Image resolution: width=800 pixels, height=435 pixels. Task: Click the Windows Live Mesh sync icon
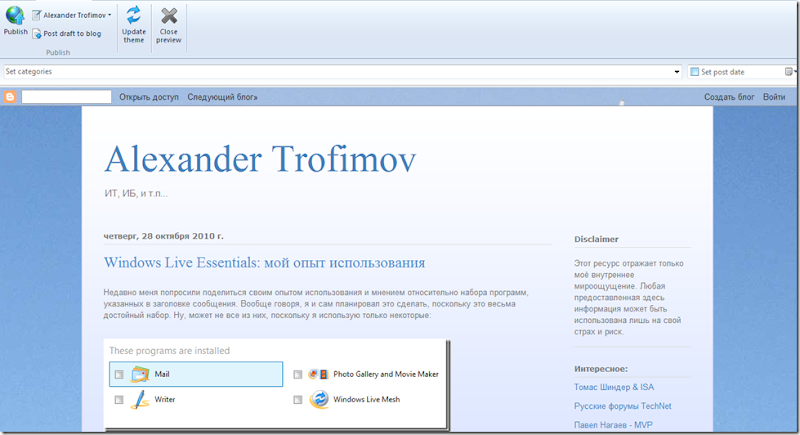[x=319, y=399]
